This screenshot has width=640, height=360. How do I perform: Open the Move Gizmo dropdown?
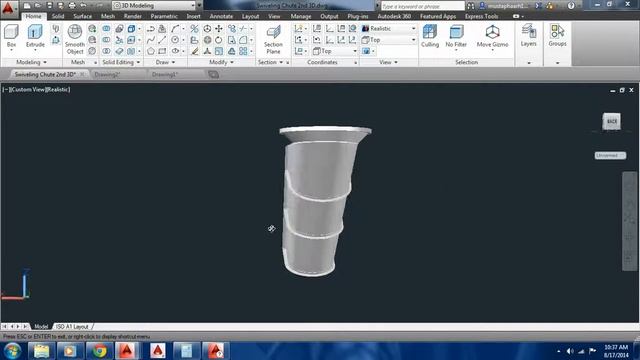(492, 37)
